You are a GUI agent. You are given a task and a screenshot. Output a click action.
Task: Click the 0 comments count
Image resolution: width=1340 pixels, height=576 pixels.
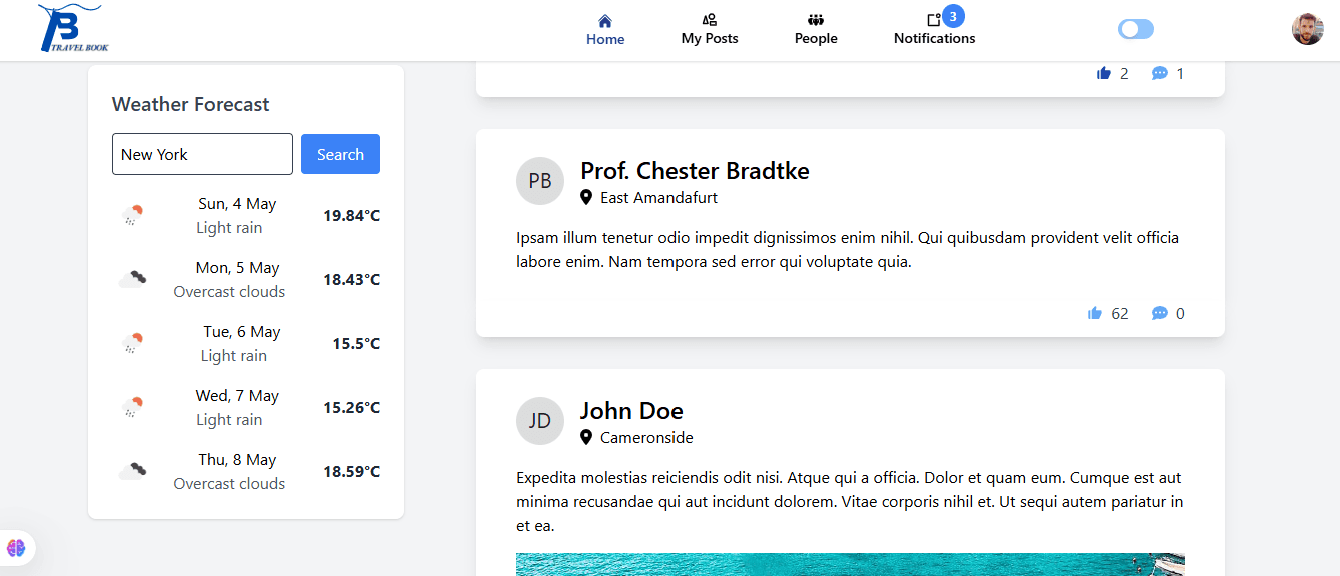(x=1180, y=313)
